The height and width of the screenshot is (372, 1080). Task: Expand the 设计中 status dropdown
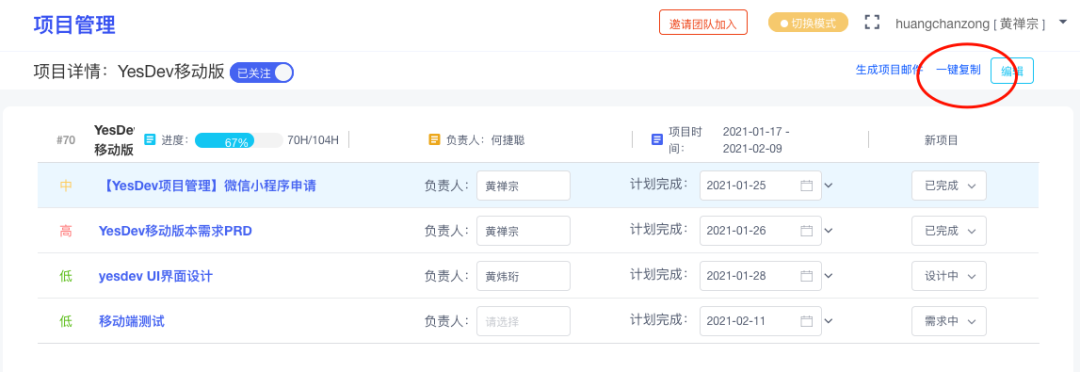(948, 276)
